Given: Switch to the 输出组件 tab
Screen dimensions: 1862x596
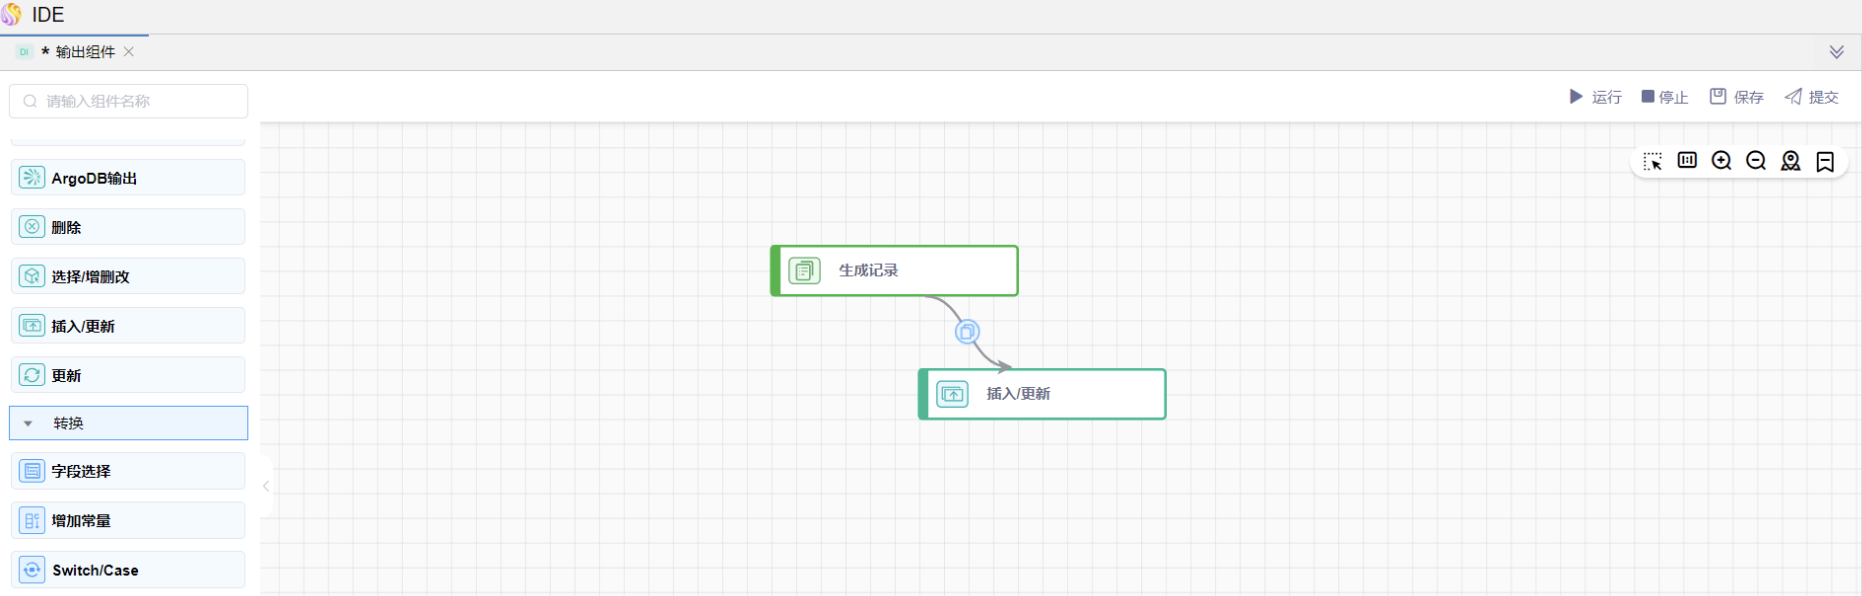Looking at the screenshot, I should [x=84, y=52].
